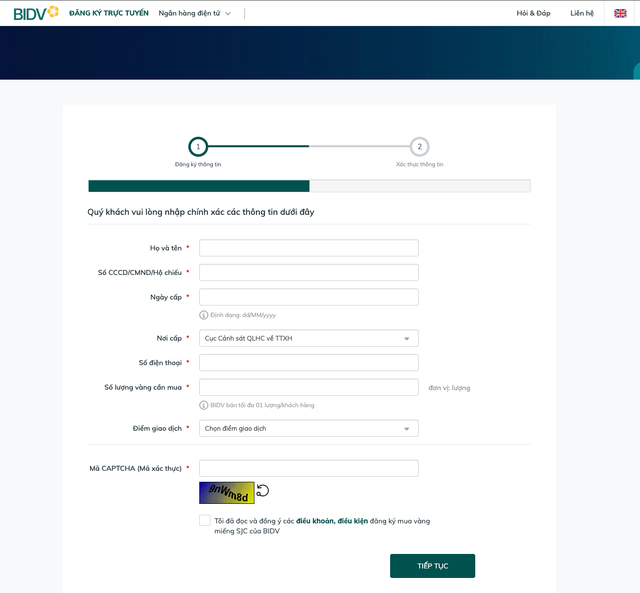Focus the Số CCCD/CMND/Hộ chiếu field
Image resolution: width=640 pixels, height=593 pixels.
pyautogui.click(x=309, y=272)
